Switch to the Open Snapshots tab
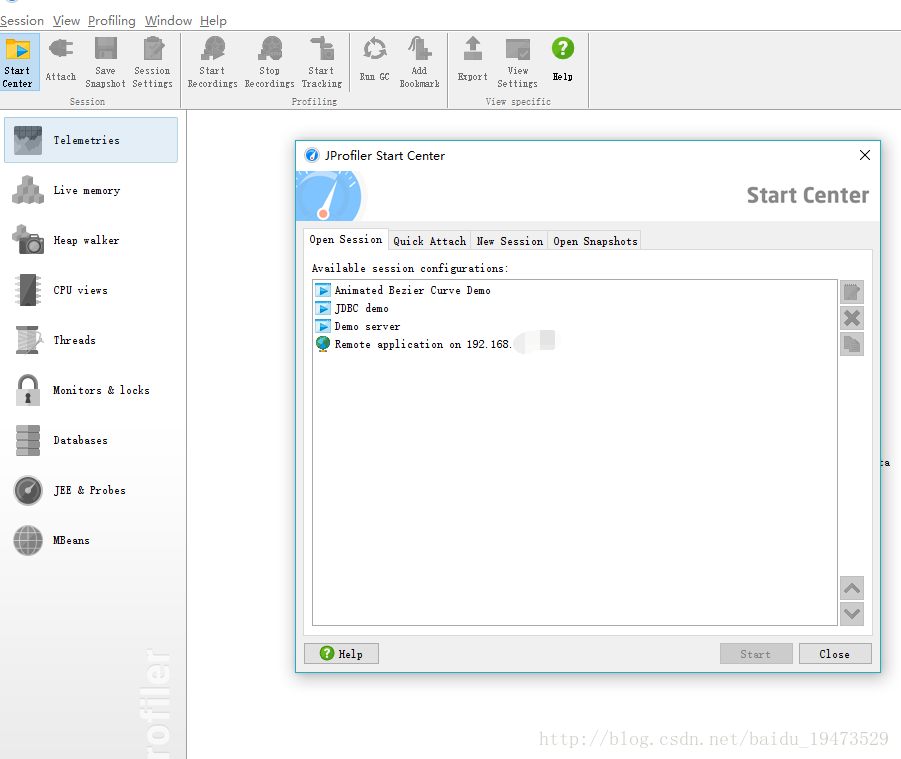The height and width of the screenshot is (759, 901). [595, 241]
